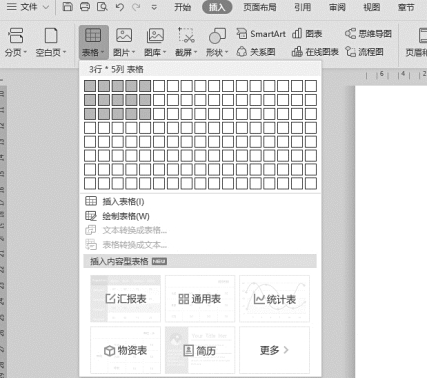The height and width of the screenshot is (378, 427).
Task: Switch to the 引用 tab
Action: coord(302,7)
